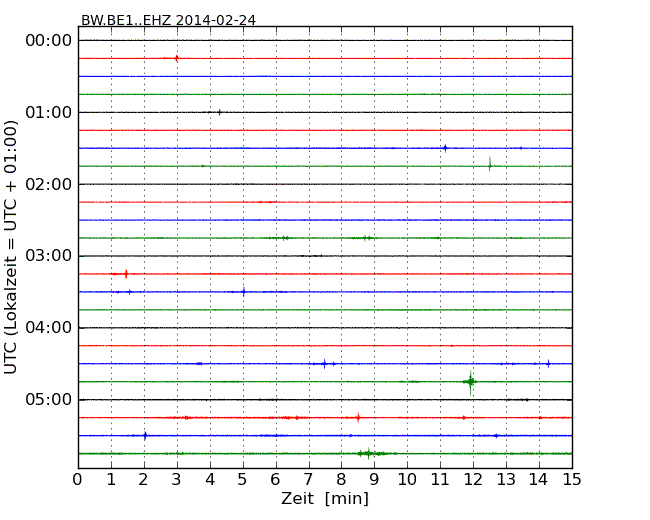Click the blue spike near minute 7.5 below 04:00
This screenshot has height=520, width=650.
click(325, 364)
